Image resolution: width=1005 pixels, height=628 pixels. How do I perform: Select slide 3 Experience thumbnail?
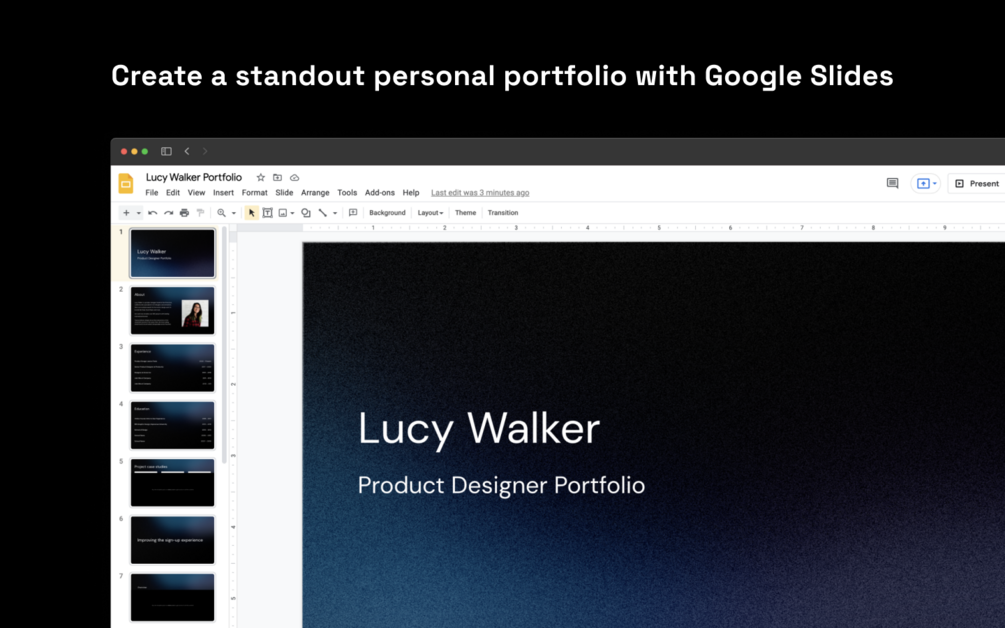click(172, 368)
